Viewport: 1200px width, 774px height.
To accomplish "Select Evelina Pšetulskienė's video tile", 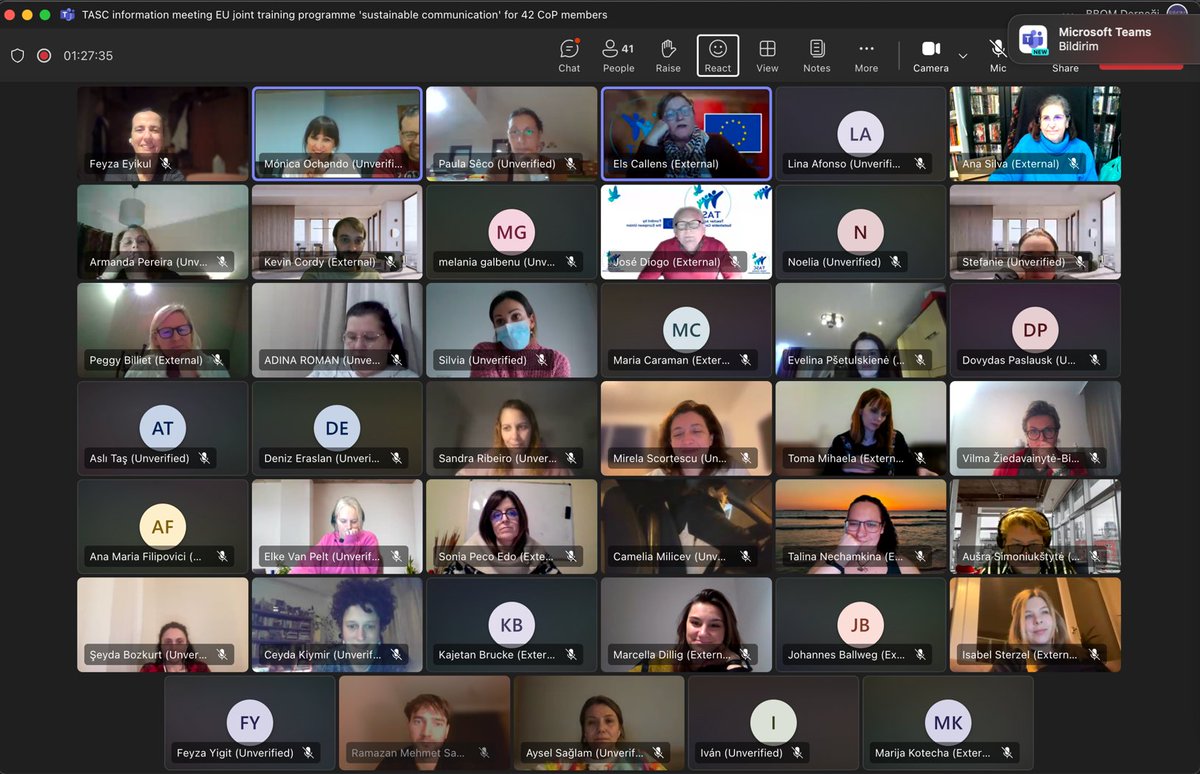I will (x=860, y=330).
